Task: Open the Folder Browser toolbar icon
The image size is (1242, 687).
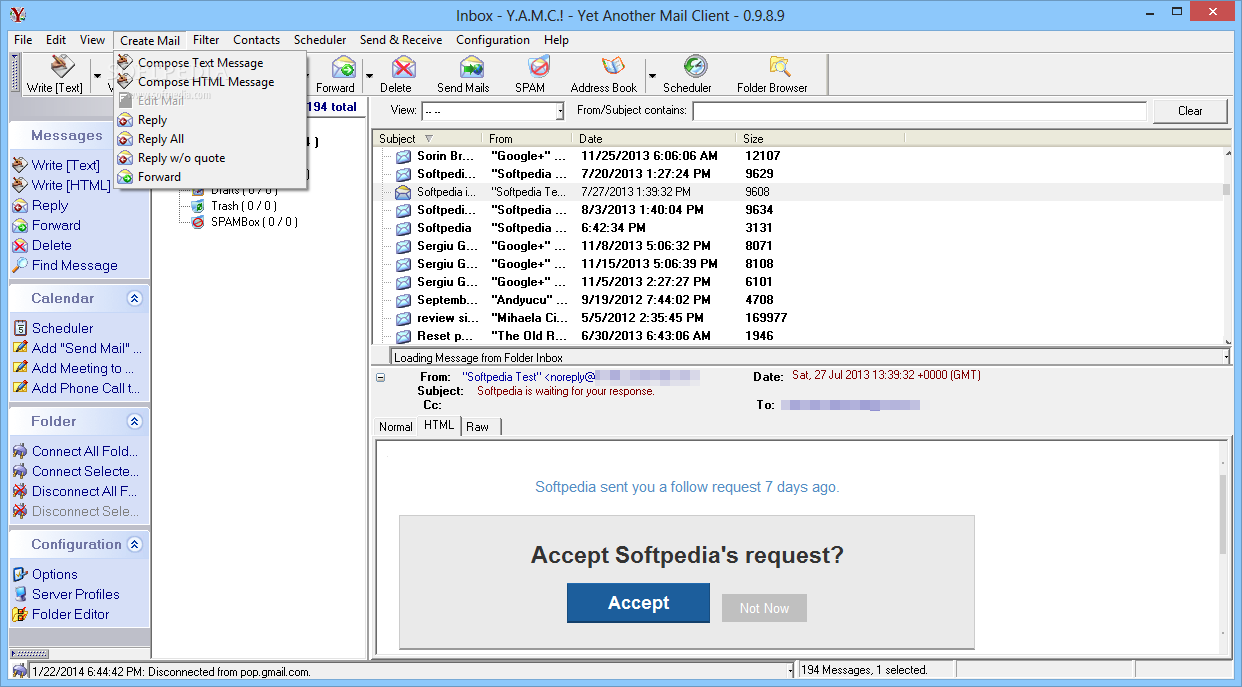Action: pyautogui.click(x=779, y=67)
